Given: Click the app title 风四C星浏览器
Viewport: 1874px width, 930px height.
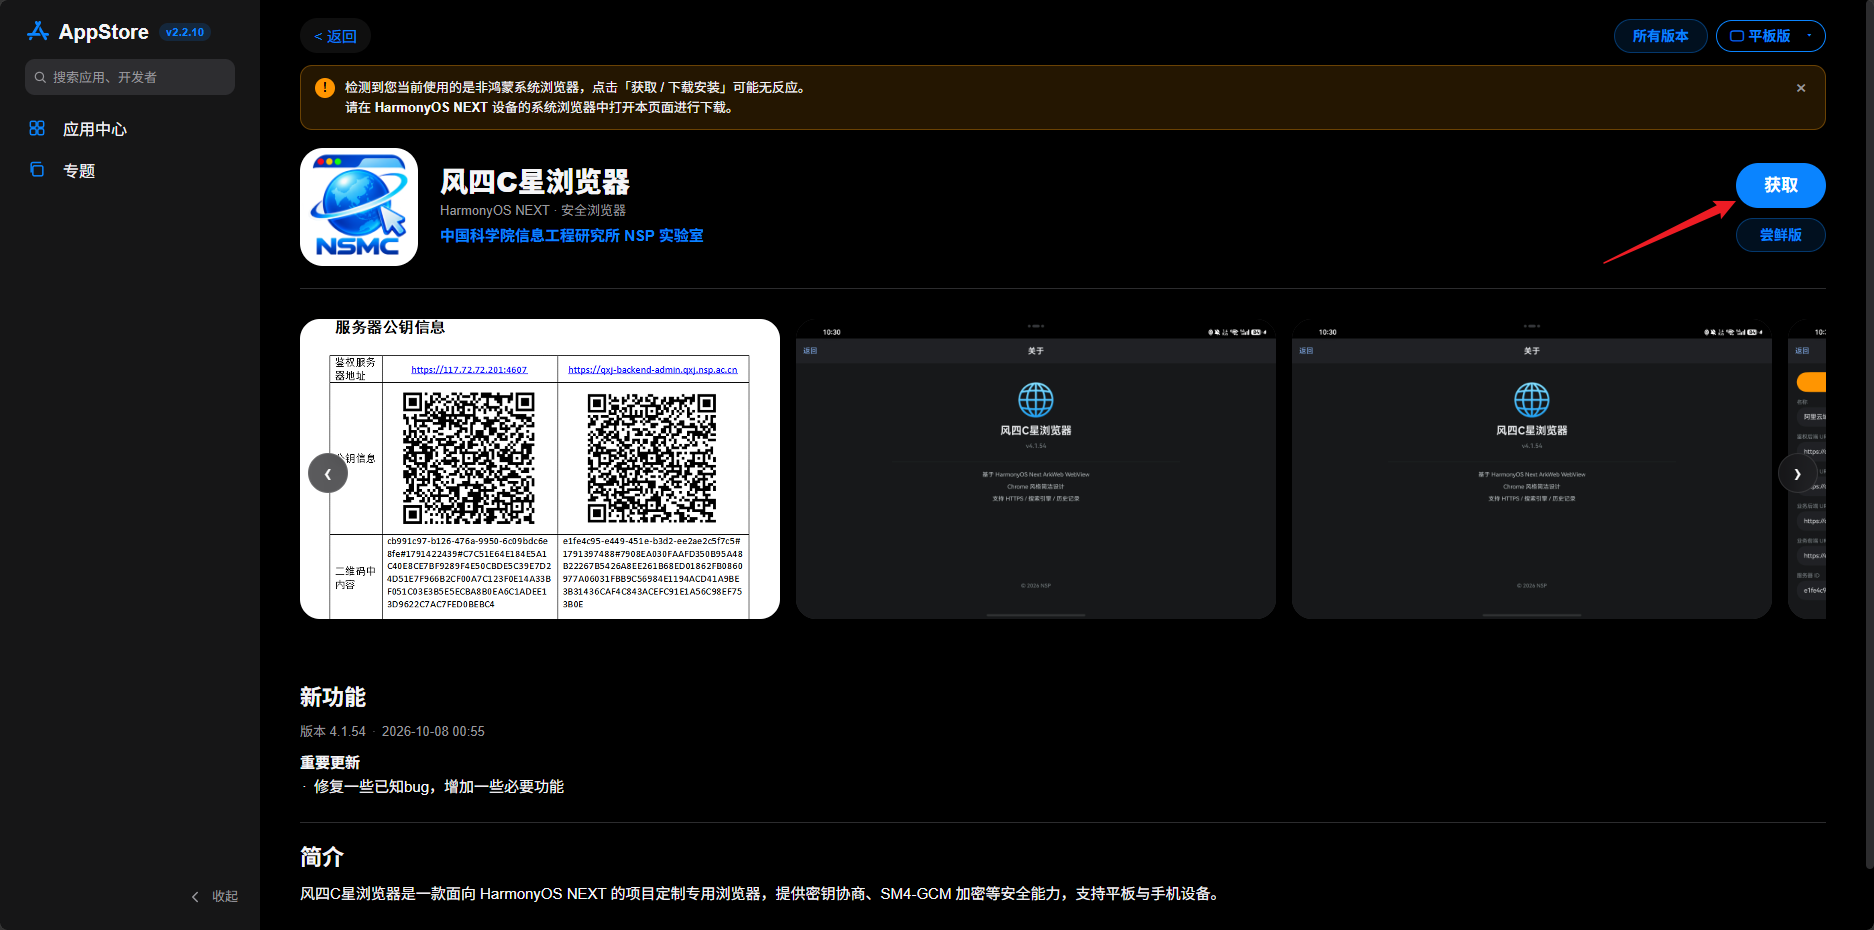Looking at the screenshot, I should (x=535, y=182).
